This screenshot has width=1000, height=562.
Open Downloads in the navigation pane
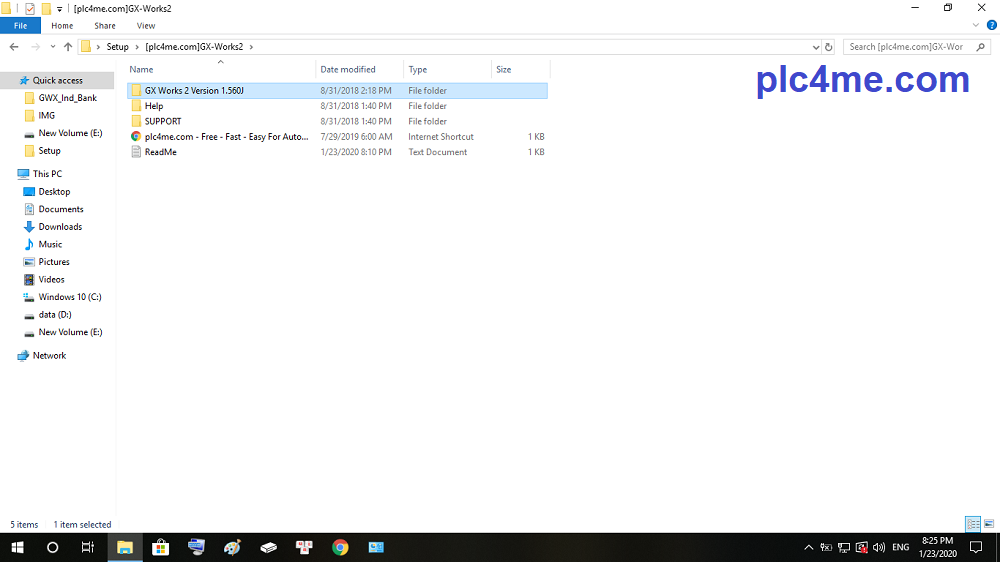pyautogui.click(x=60, y=226)
